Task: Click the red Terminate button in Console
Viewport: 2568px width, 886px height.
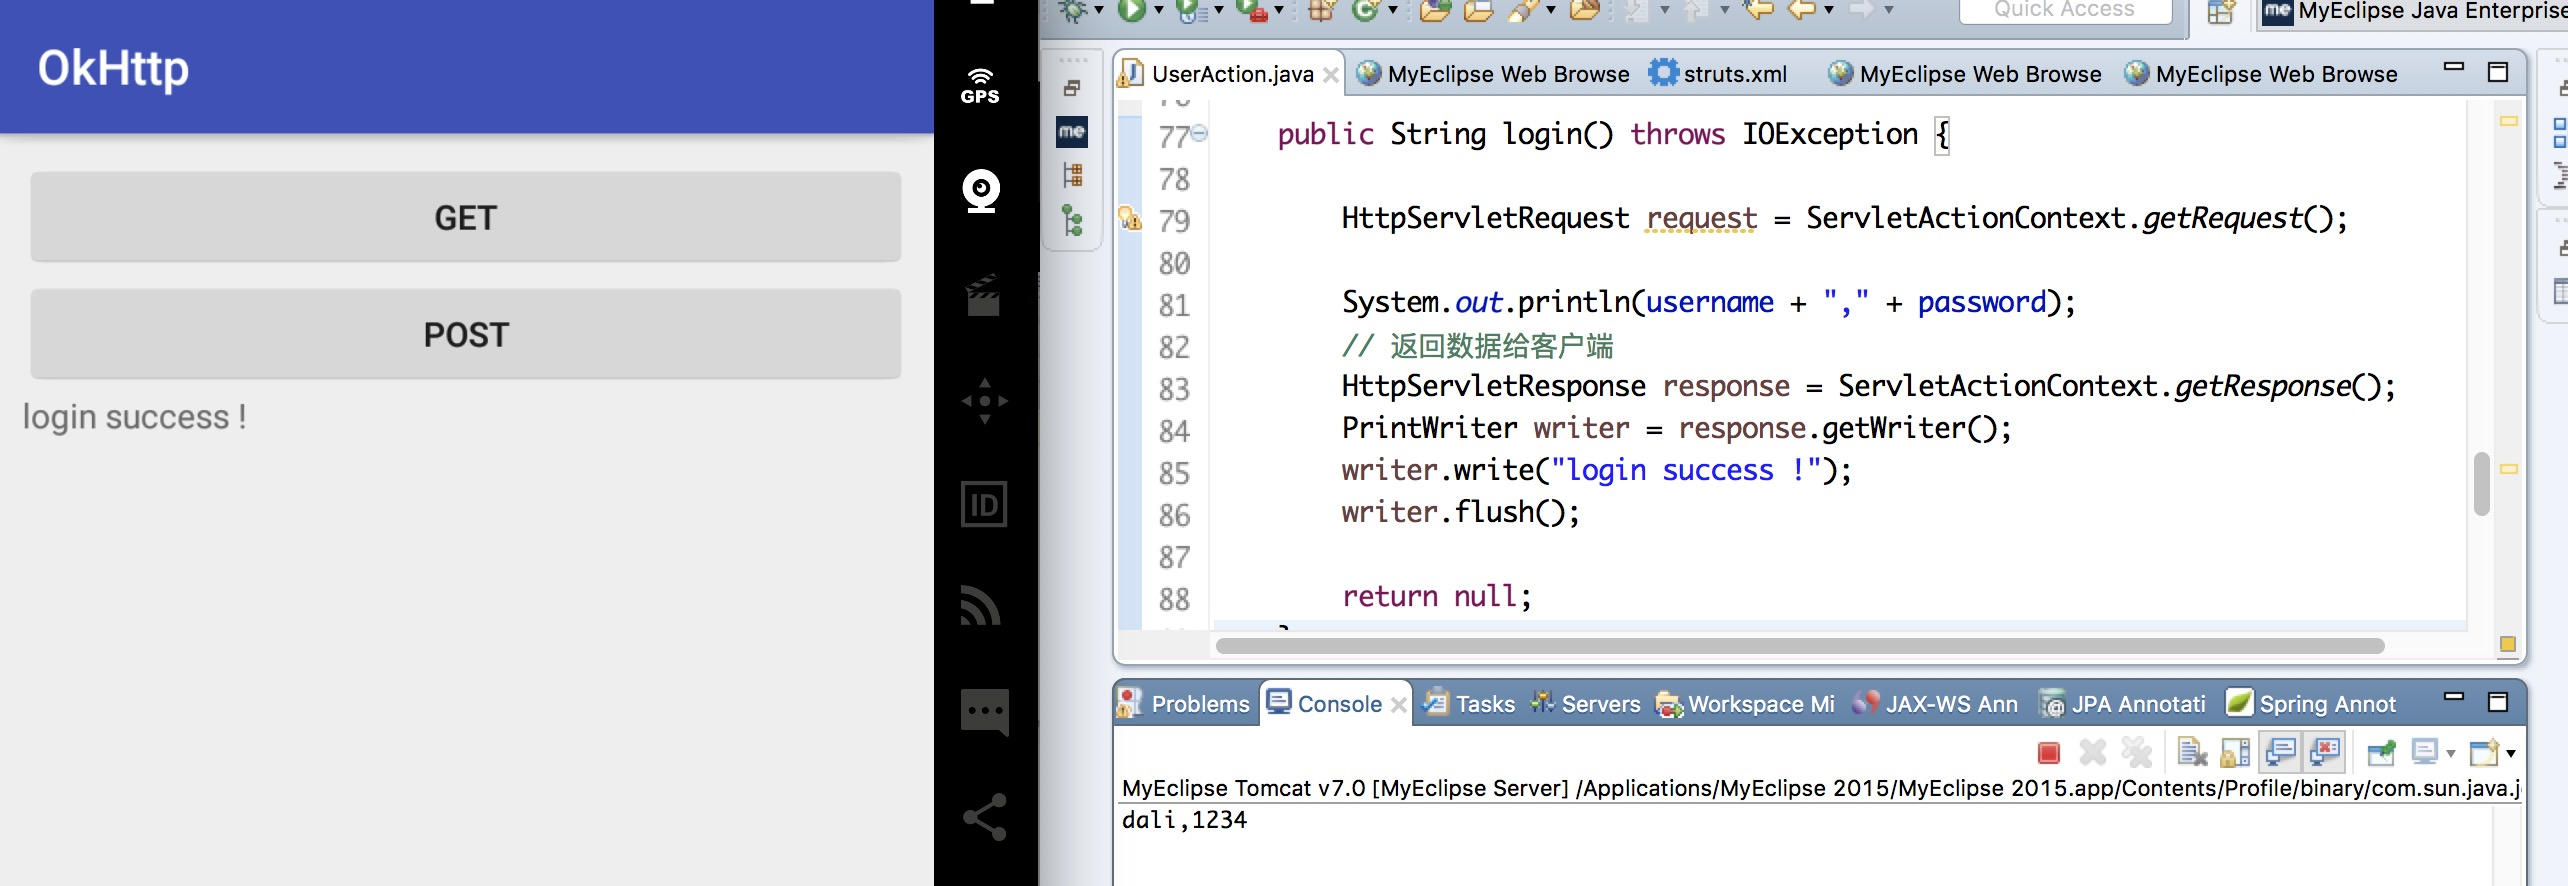Action: coord(2049,752)
